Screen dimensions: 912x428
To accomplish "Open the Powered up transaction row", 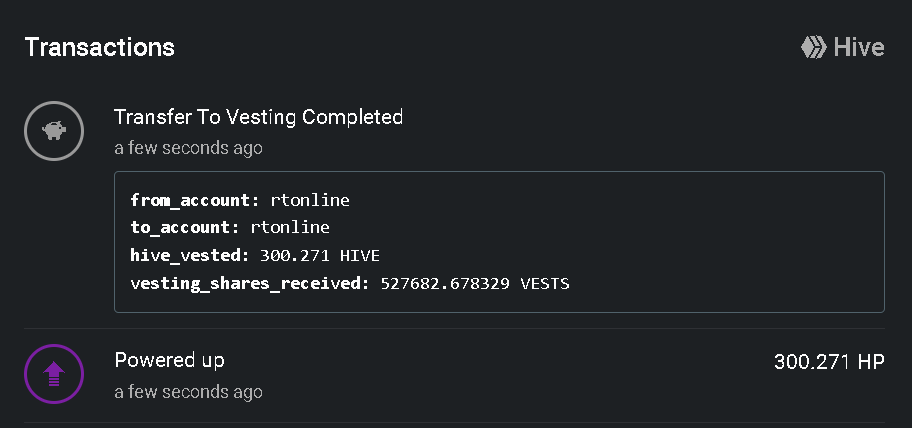I will tap(454, 375).
